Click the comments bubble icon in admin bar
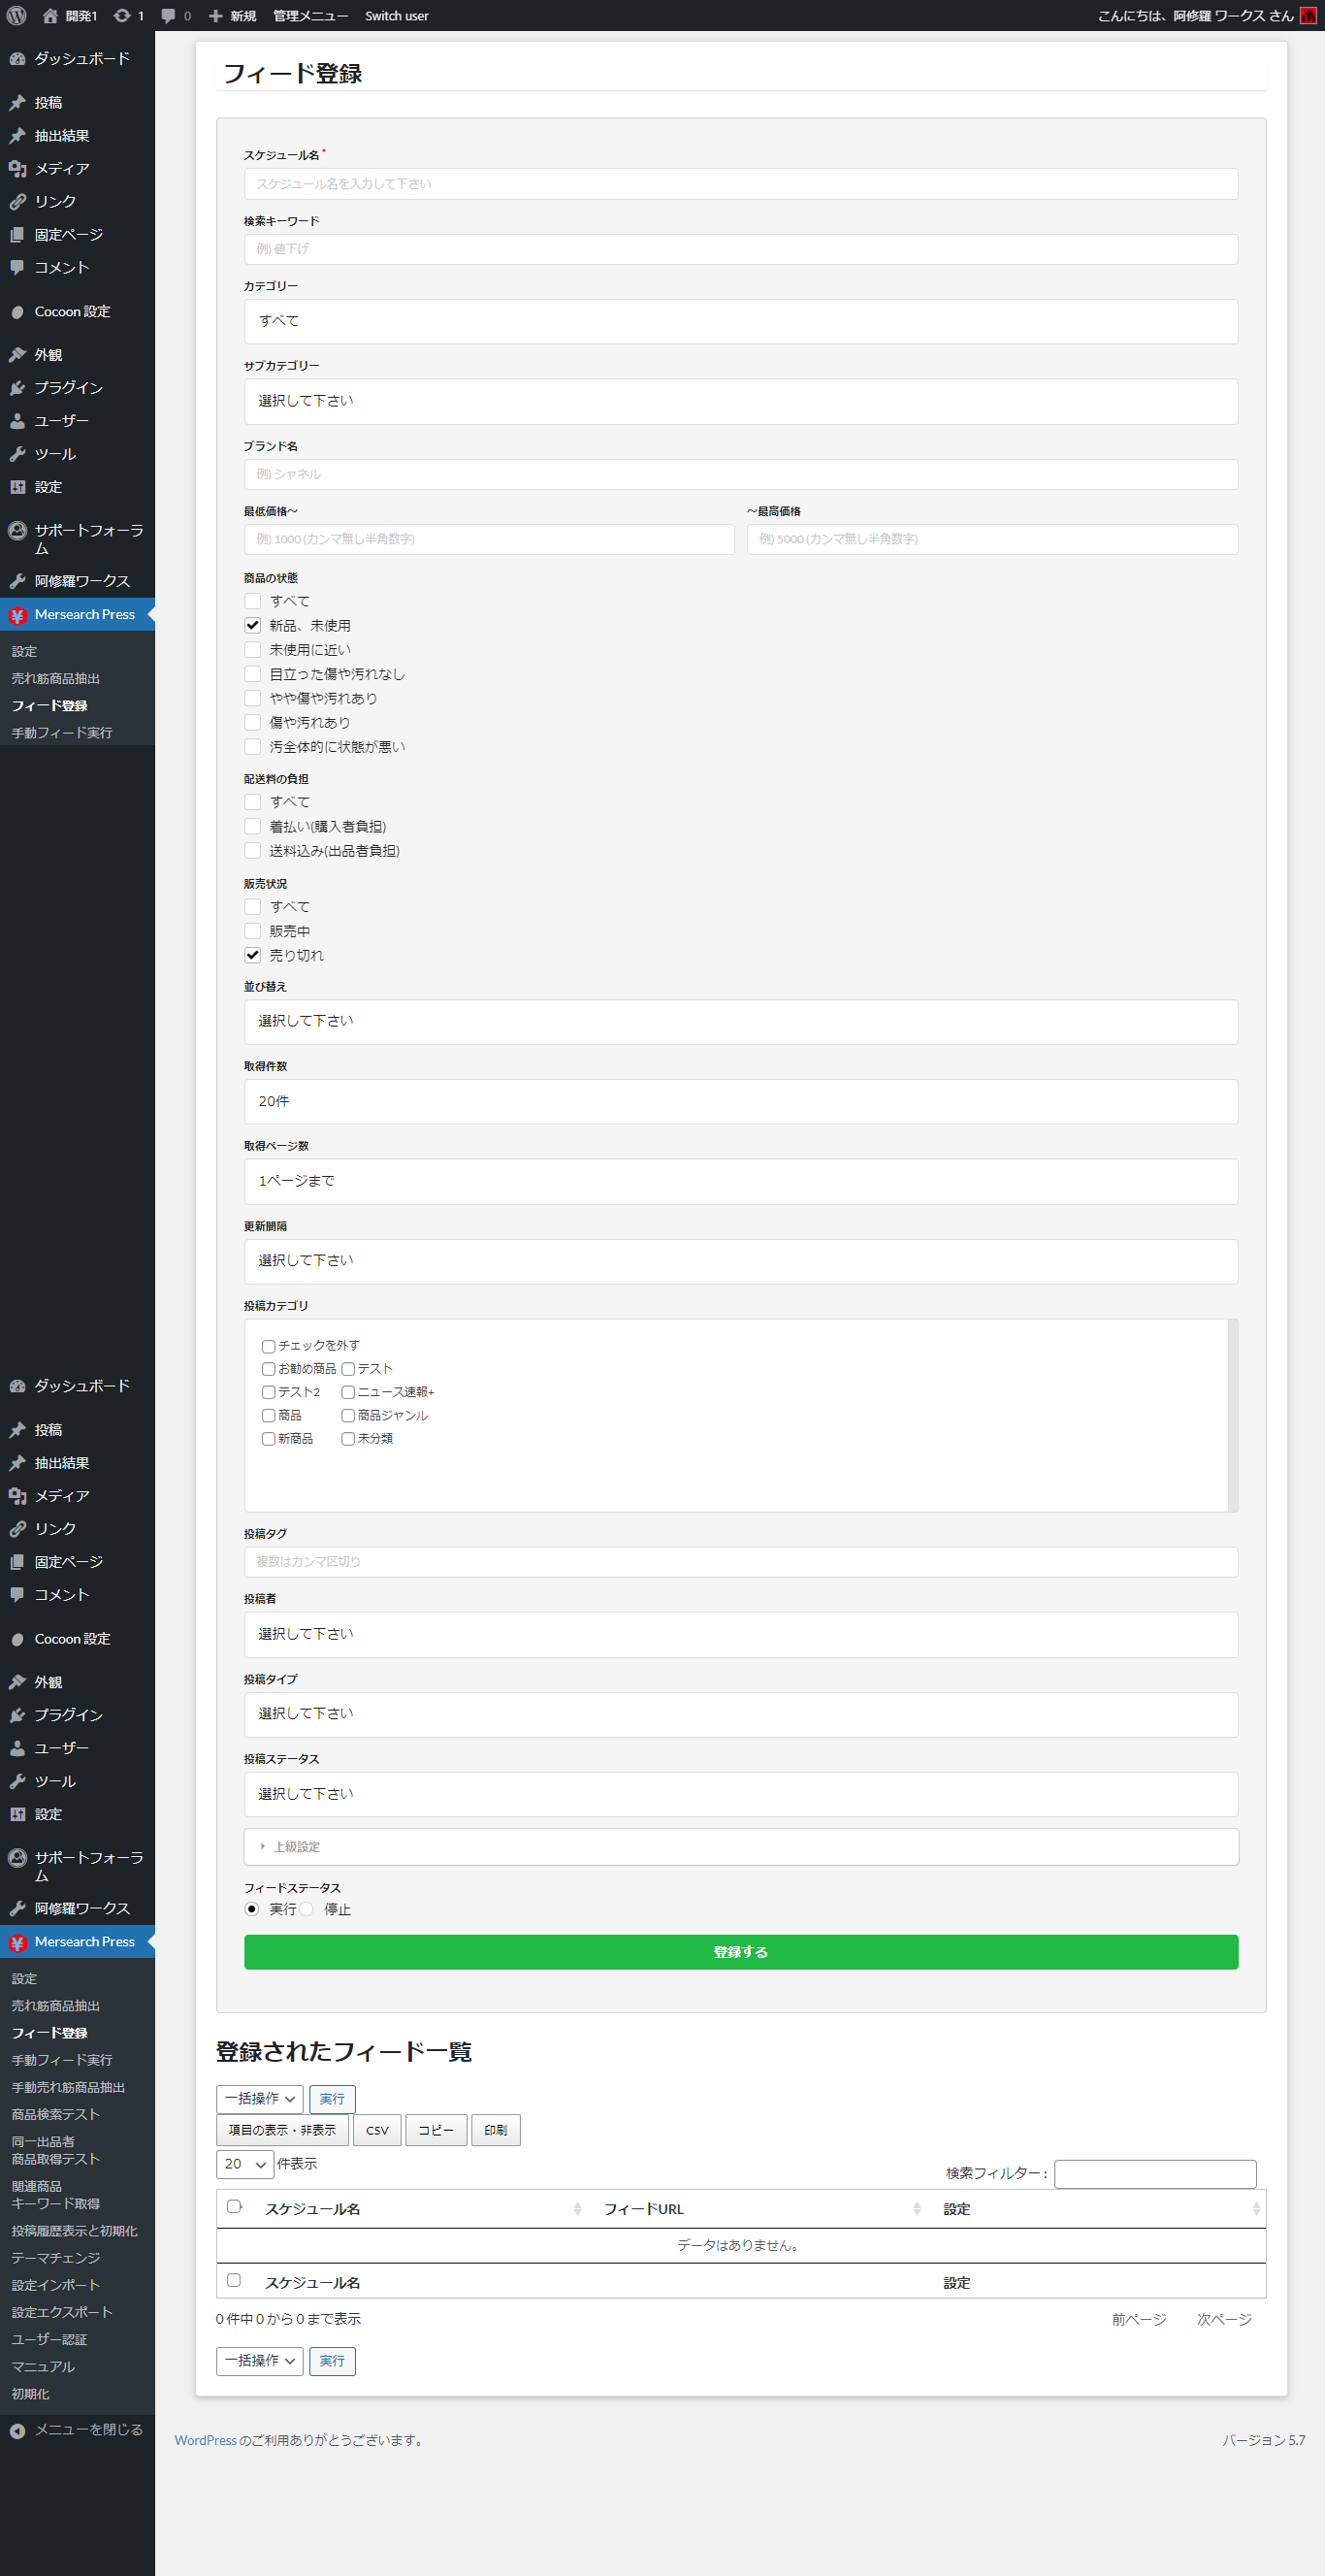Viewport: 1325px width, 2576px height. coord(168,16)
